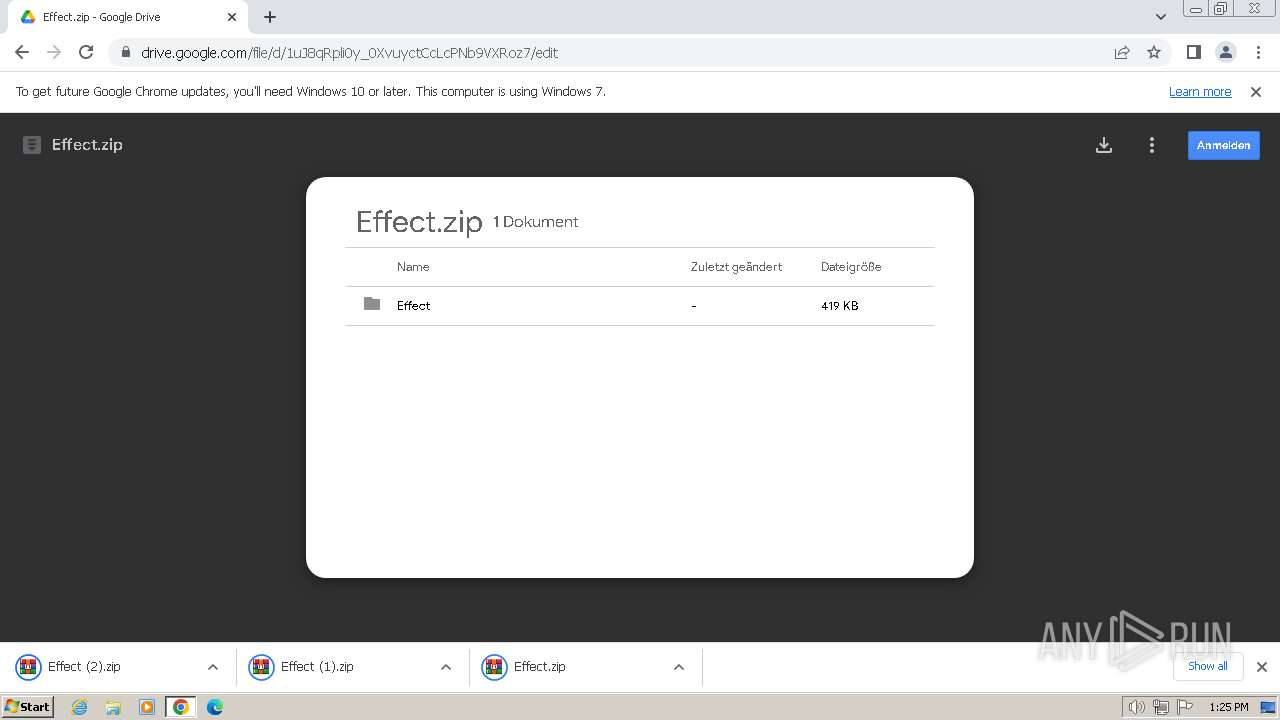Click the 1:25 PM system clock
The height and width of the screenshot is (720, 1280).
[x=1229, y=707]
